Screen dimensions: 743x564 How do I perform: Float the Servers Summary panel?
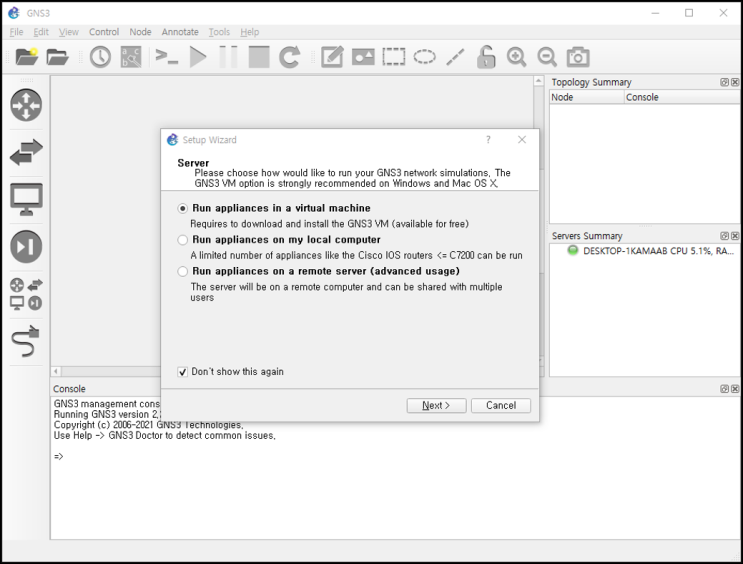(725, 236)
